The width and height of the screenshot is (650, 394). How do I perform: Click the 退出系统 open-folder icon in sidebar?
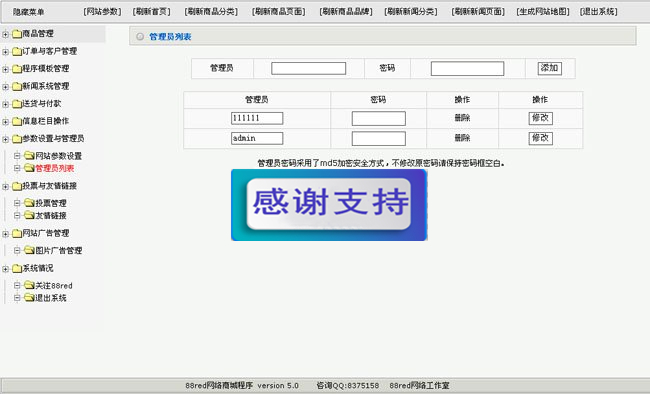click(29, 297)
